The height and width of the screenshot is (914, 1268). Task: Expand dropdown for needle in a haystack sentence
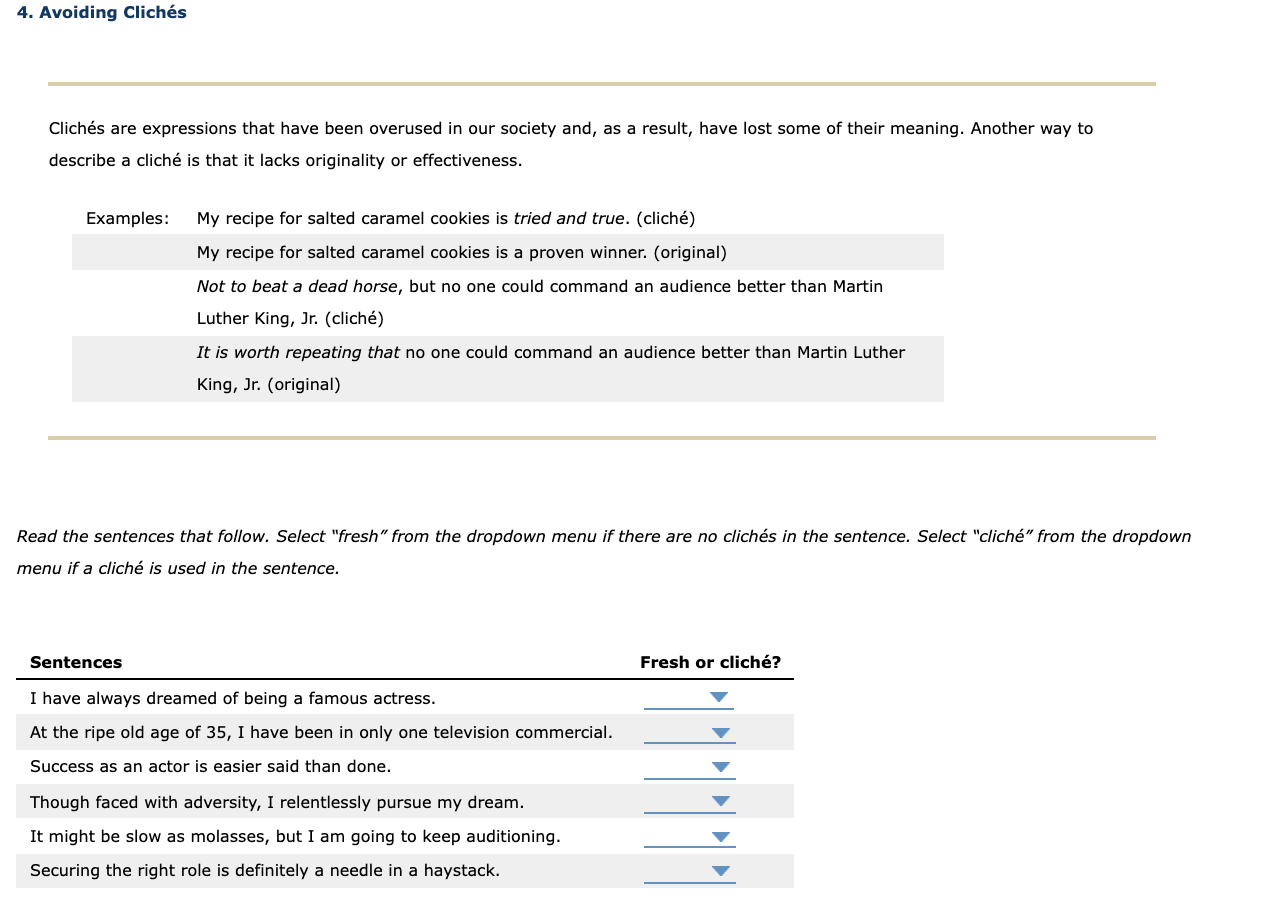pos(718,870)
